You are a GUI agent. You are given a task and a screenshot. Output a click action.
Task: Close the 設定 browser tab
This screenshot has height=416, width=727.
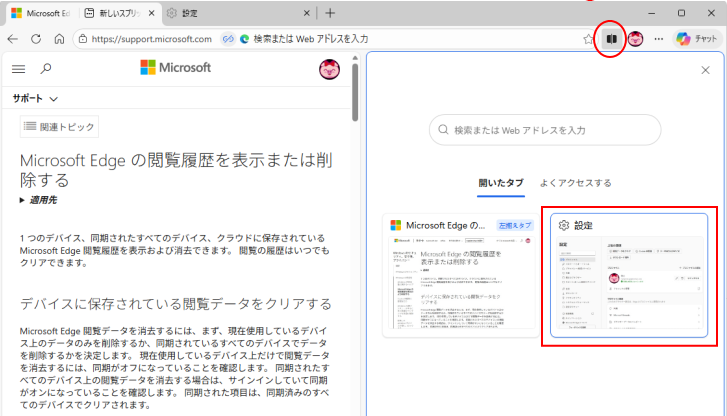coord(306,13)
